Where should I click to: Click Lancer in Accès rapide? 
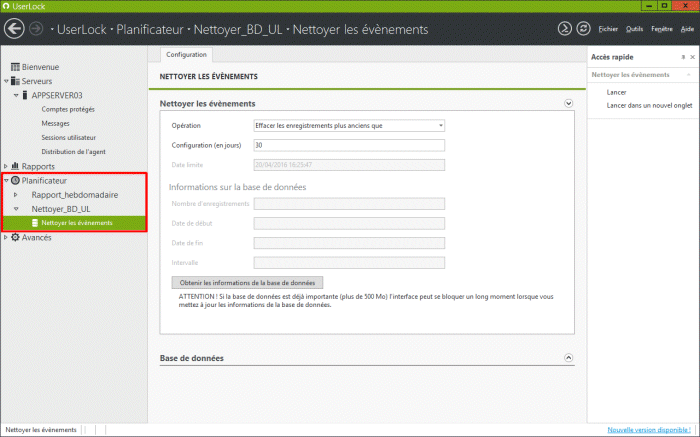click(x=616, y=92)
